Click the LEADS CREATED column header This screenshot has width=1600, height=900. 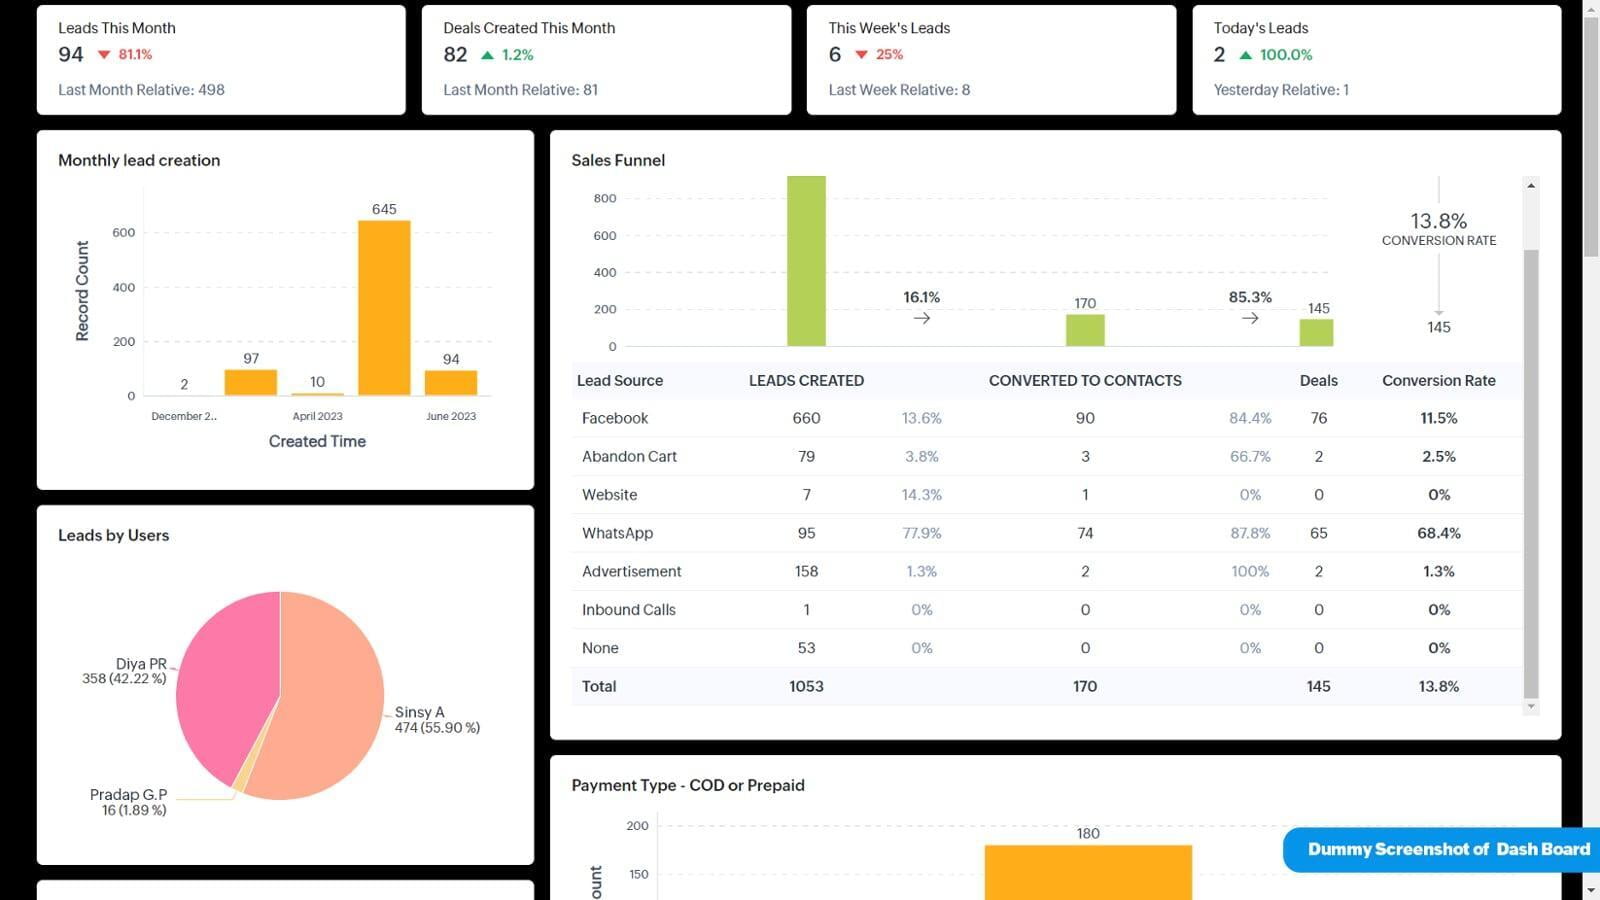(806, 381)
